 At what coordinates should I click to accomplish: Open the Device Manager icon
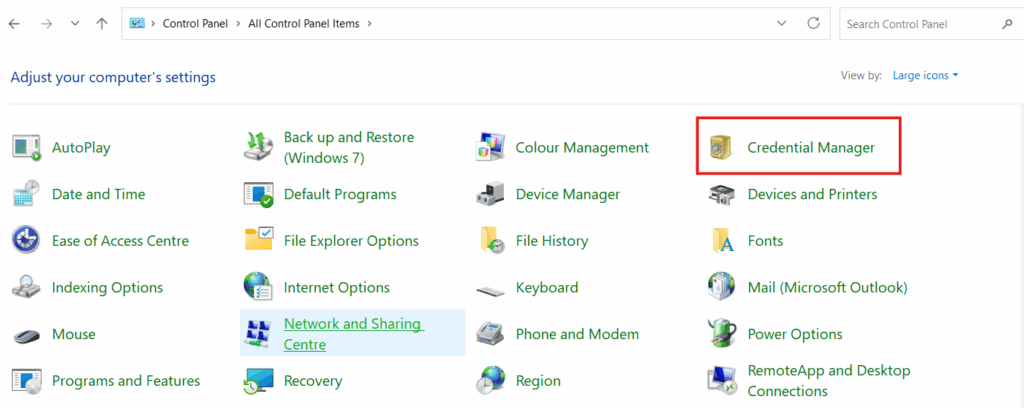490,194
